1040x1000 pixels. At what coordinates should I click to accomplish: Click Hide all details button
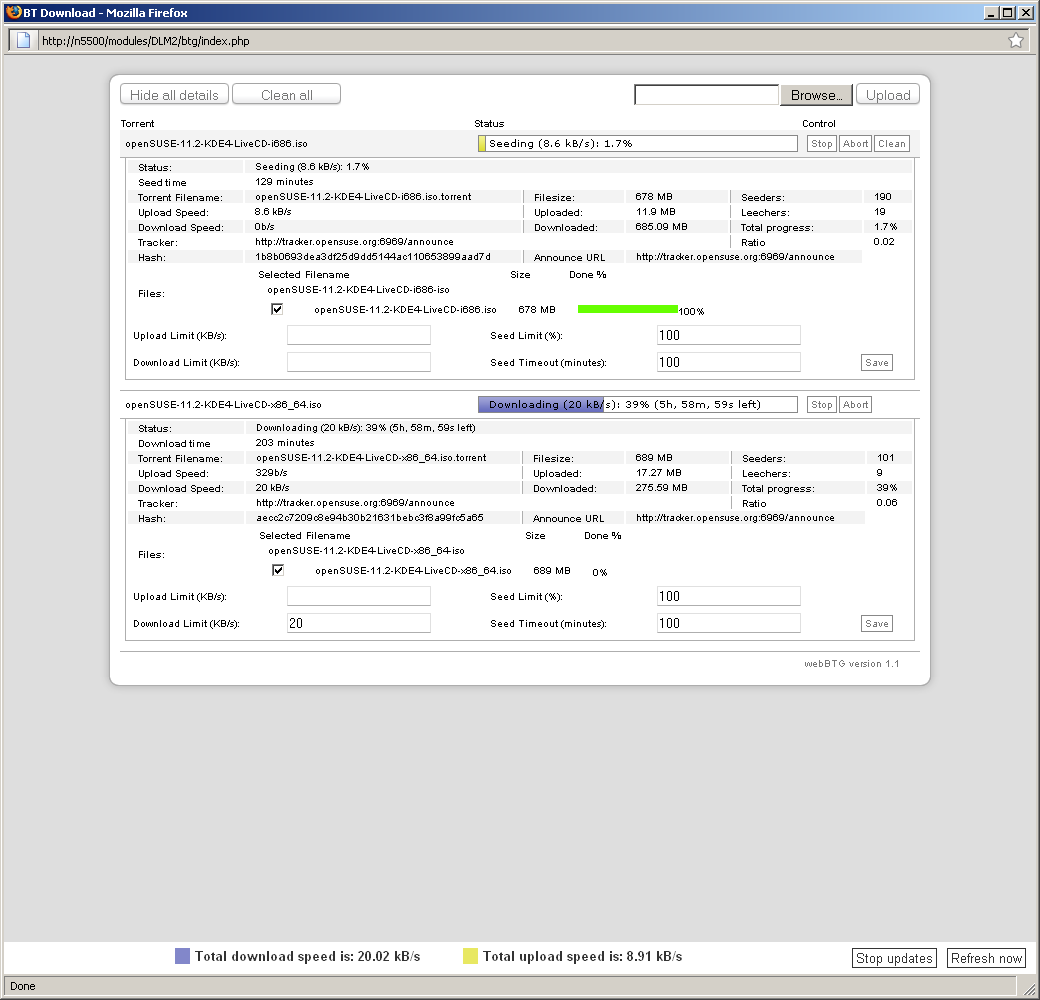(x=174, y=94)
